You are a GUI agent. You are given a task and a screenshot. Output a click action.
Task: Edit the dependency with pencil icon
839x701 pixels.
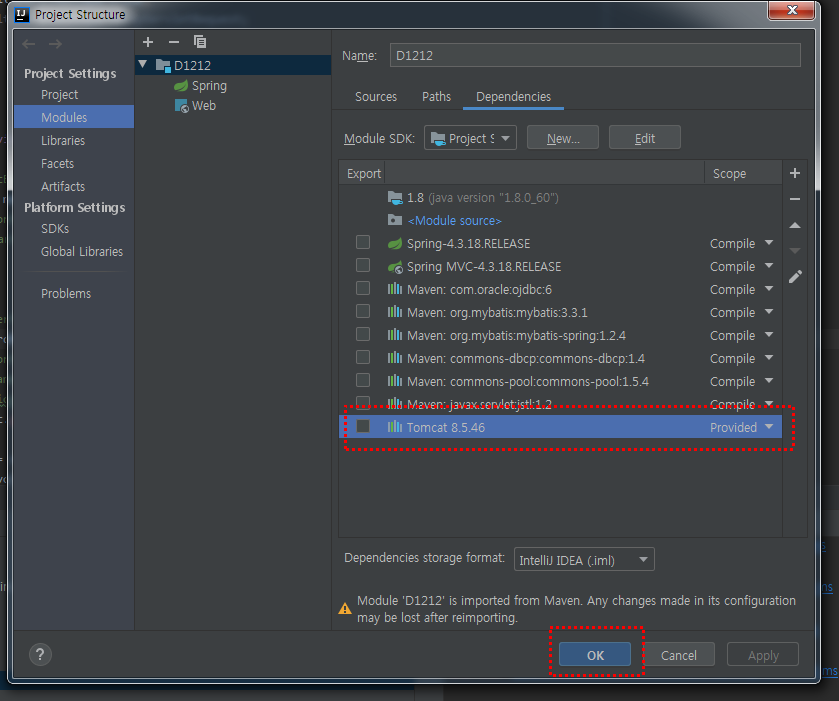coord(795,276)
